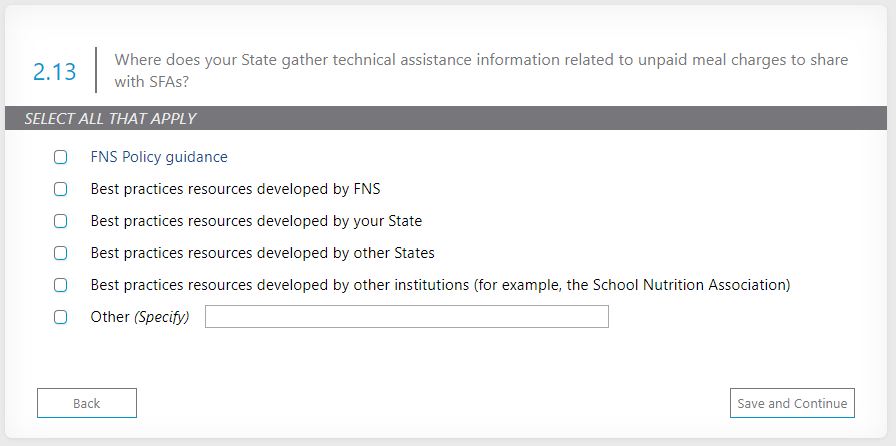Click the 'developed by other States' option label
The image size is (896, 446).
[262, 253]
